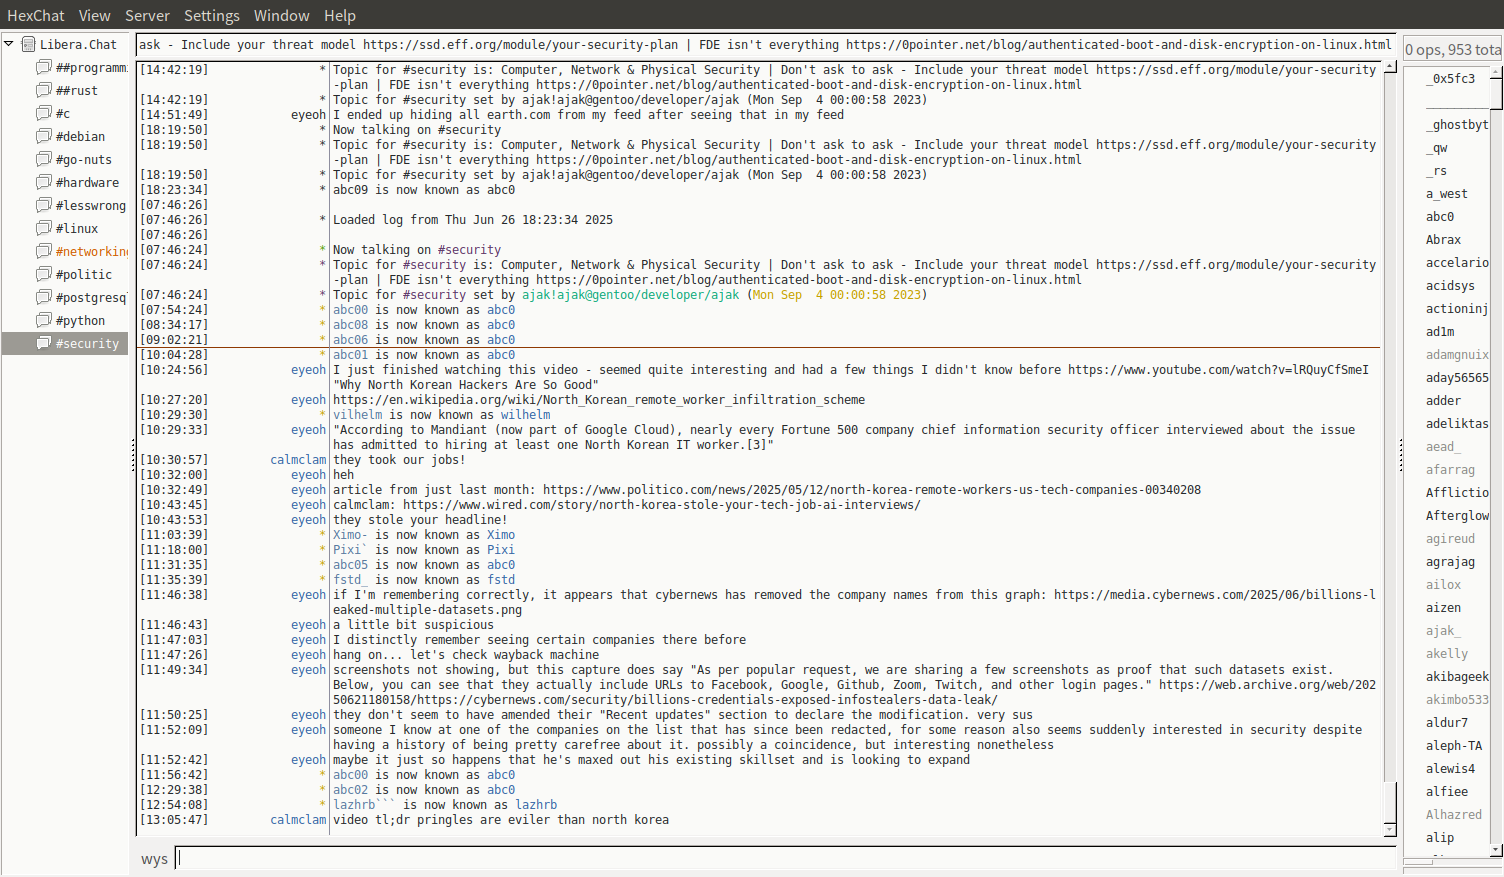Screen dimensions: 1504x877
Task: Click the #networking channel icon
Action: coord(44,251)
